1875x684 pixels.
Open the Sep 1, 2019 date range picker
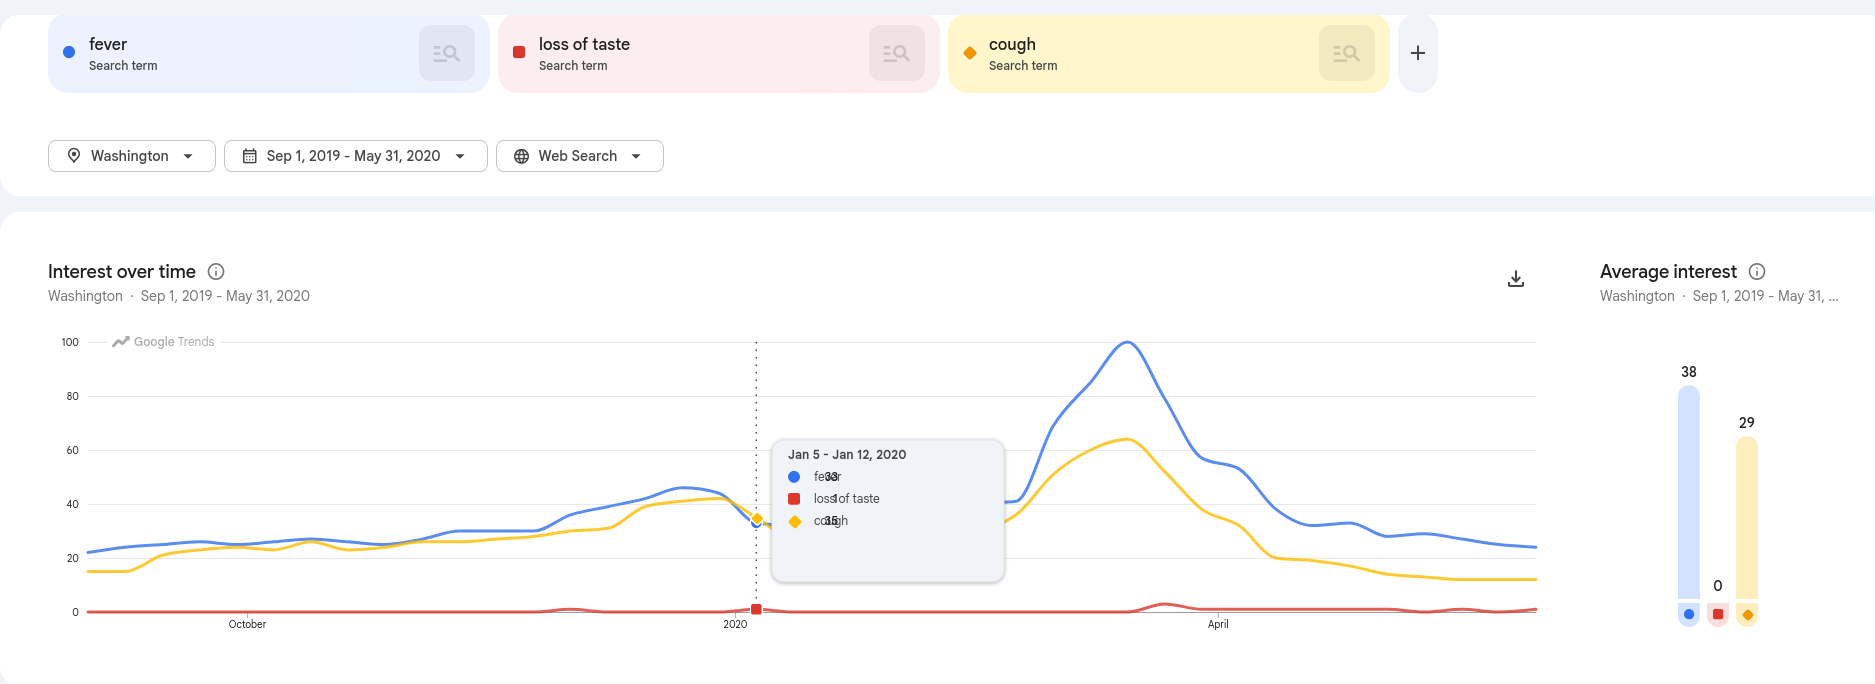pyautogui.click(x=356, y=156)
